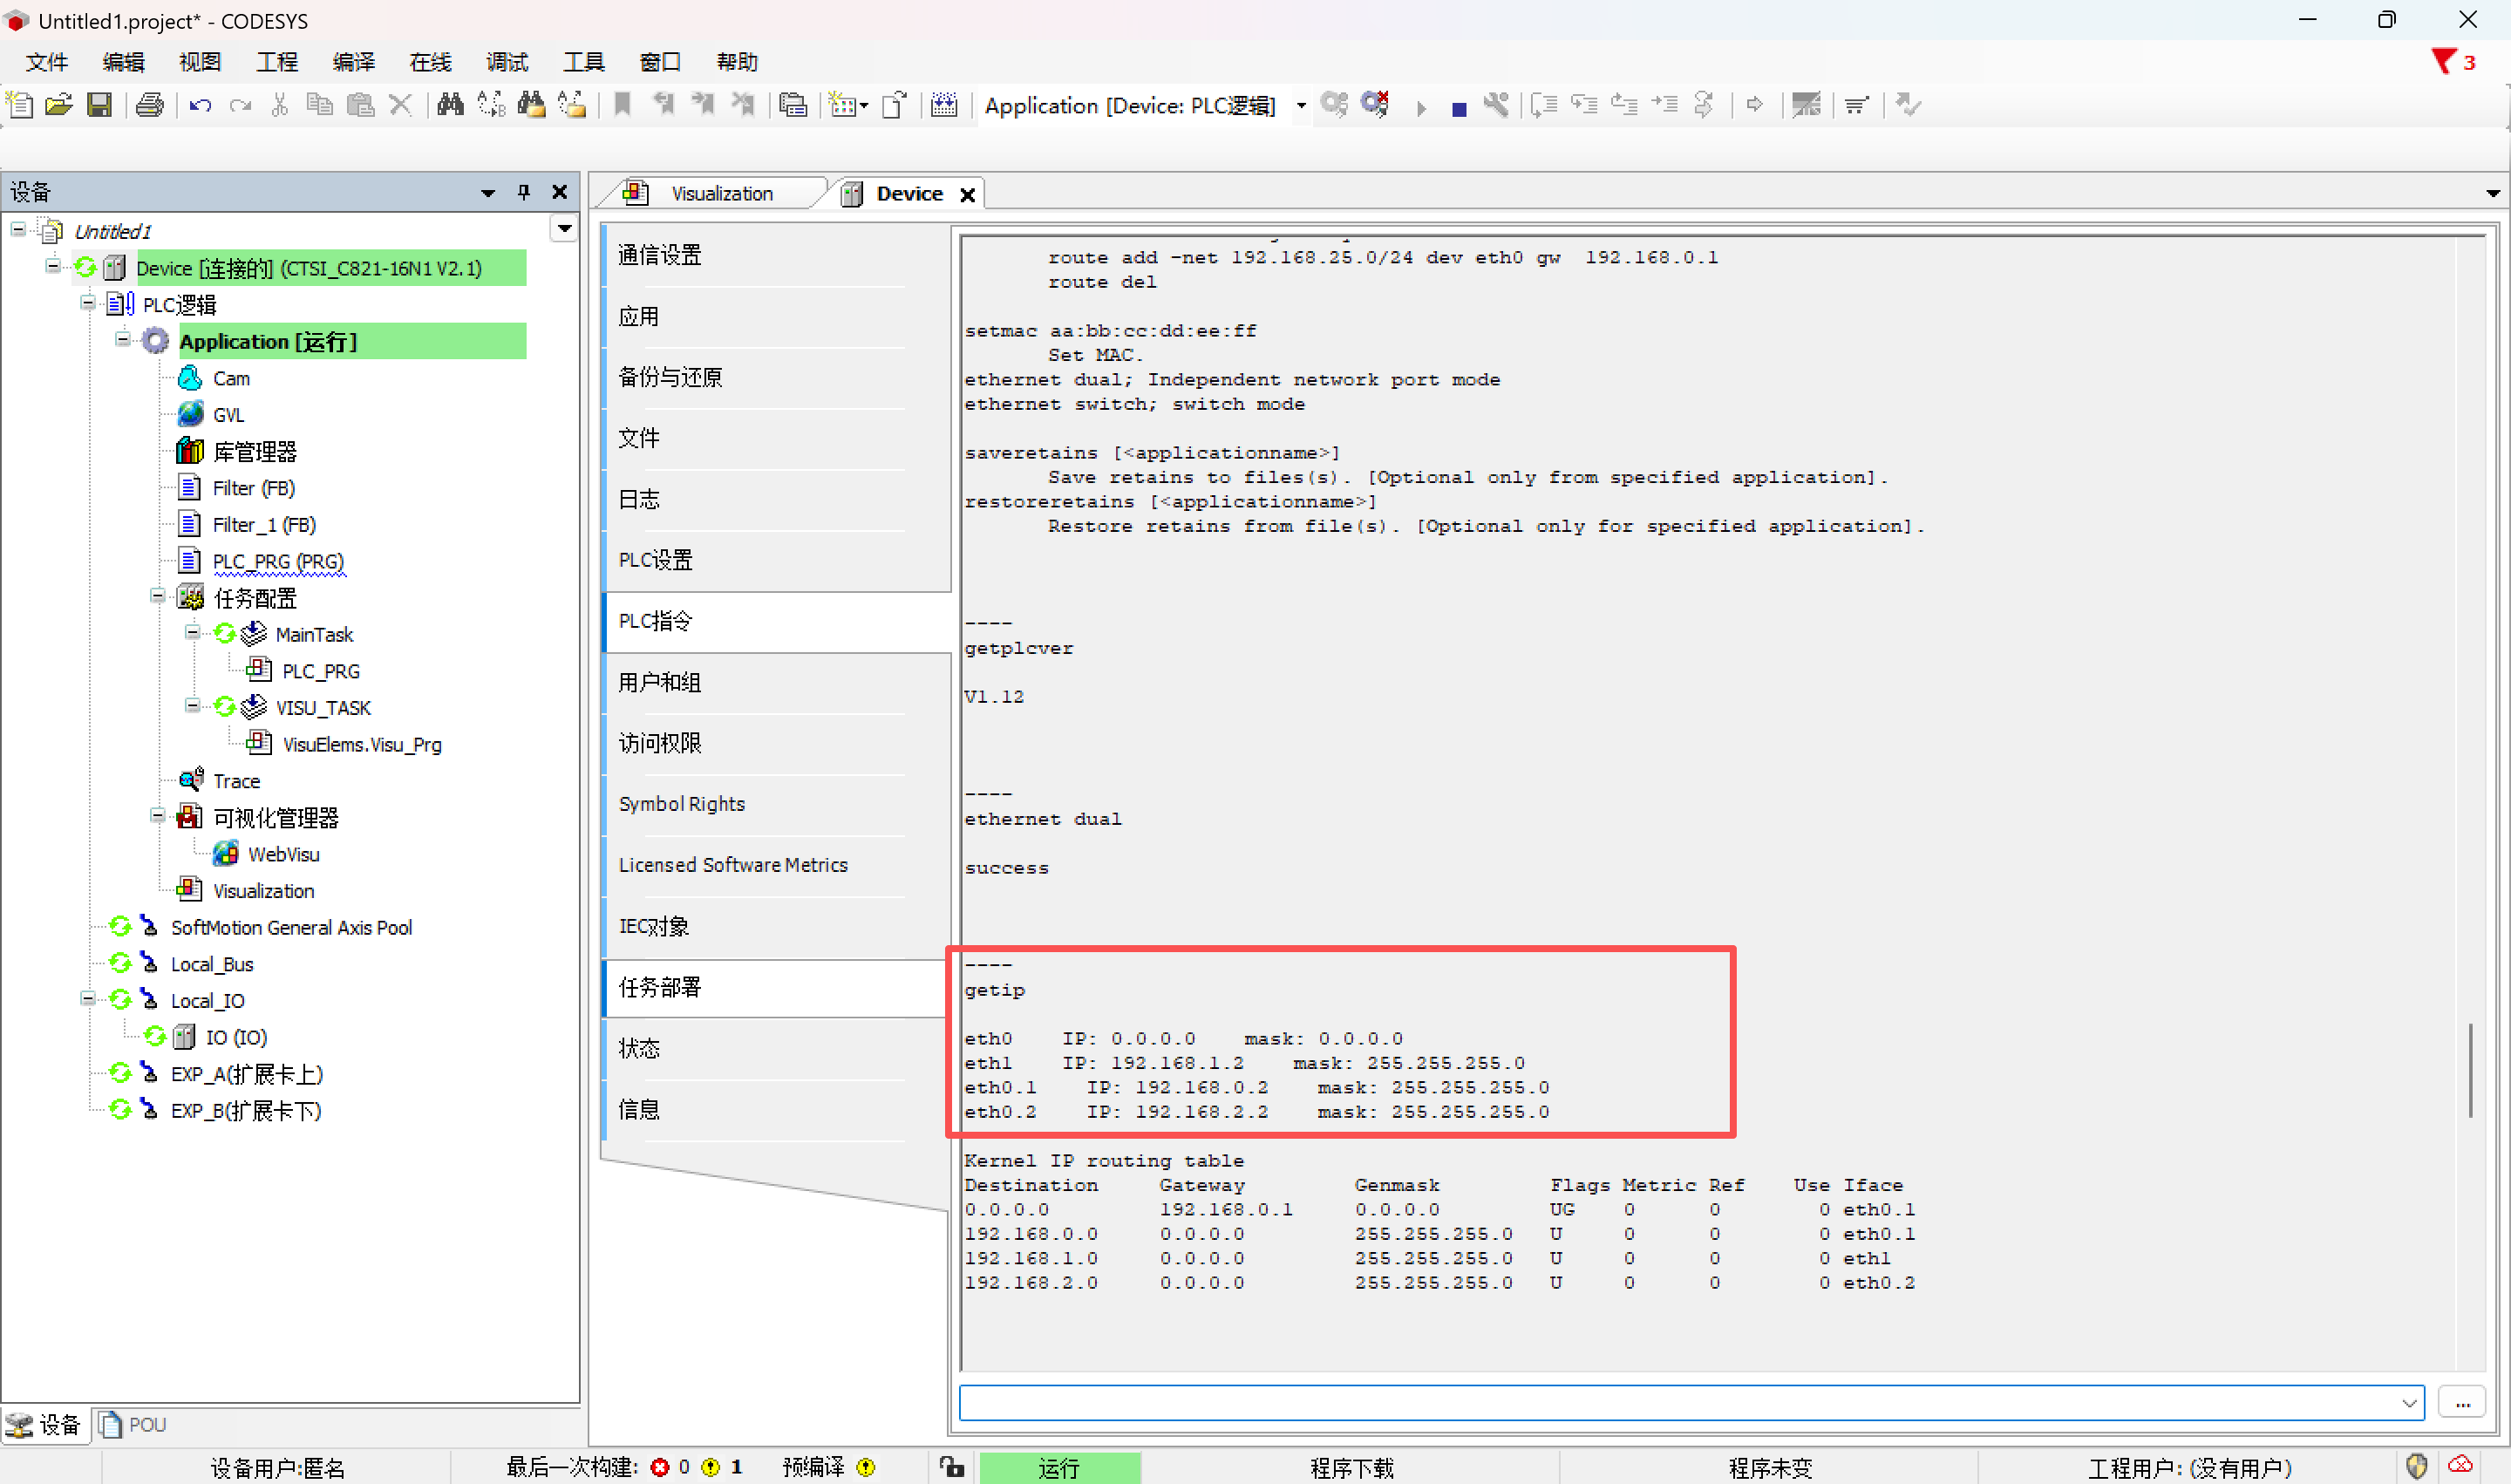Open the 文件 menu

(x=47, y=62)
